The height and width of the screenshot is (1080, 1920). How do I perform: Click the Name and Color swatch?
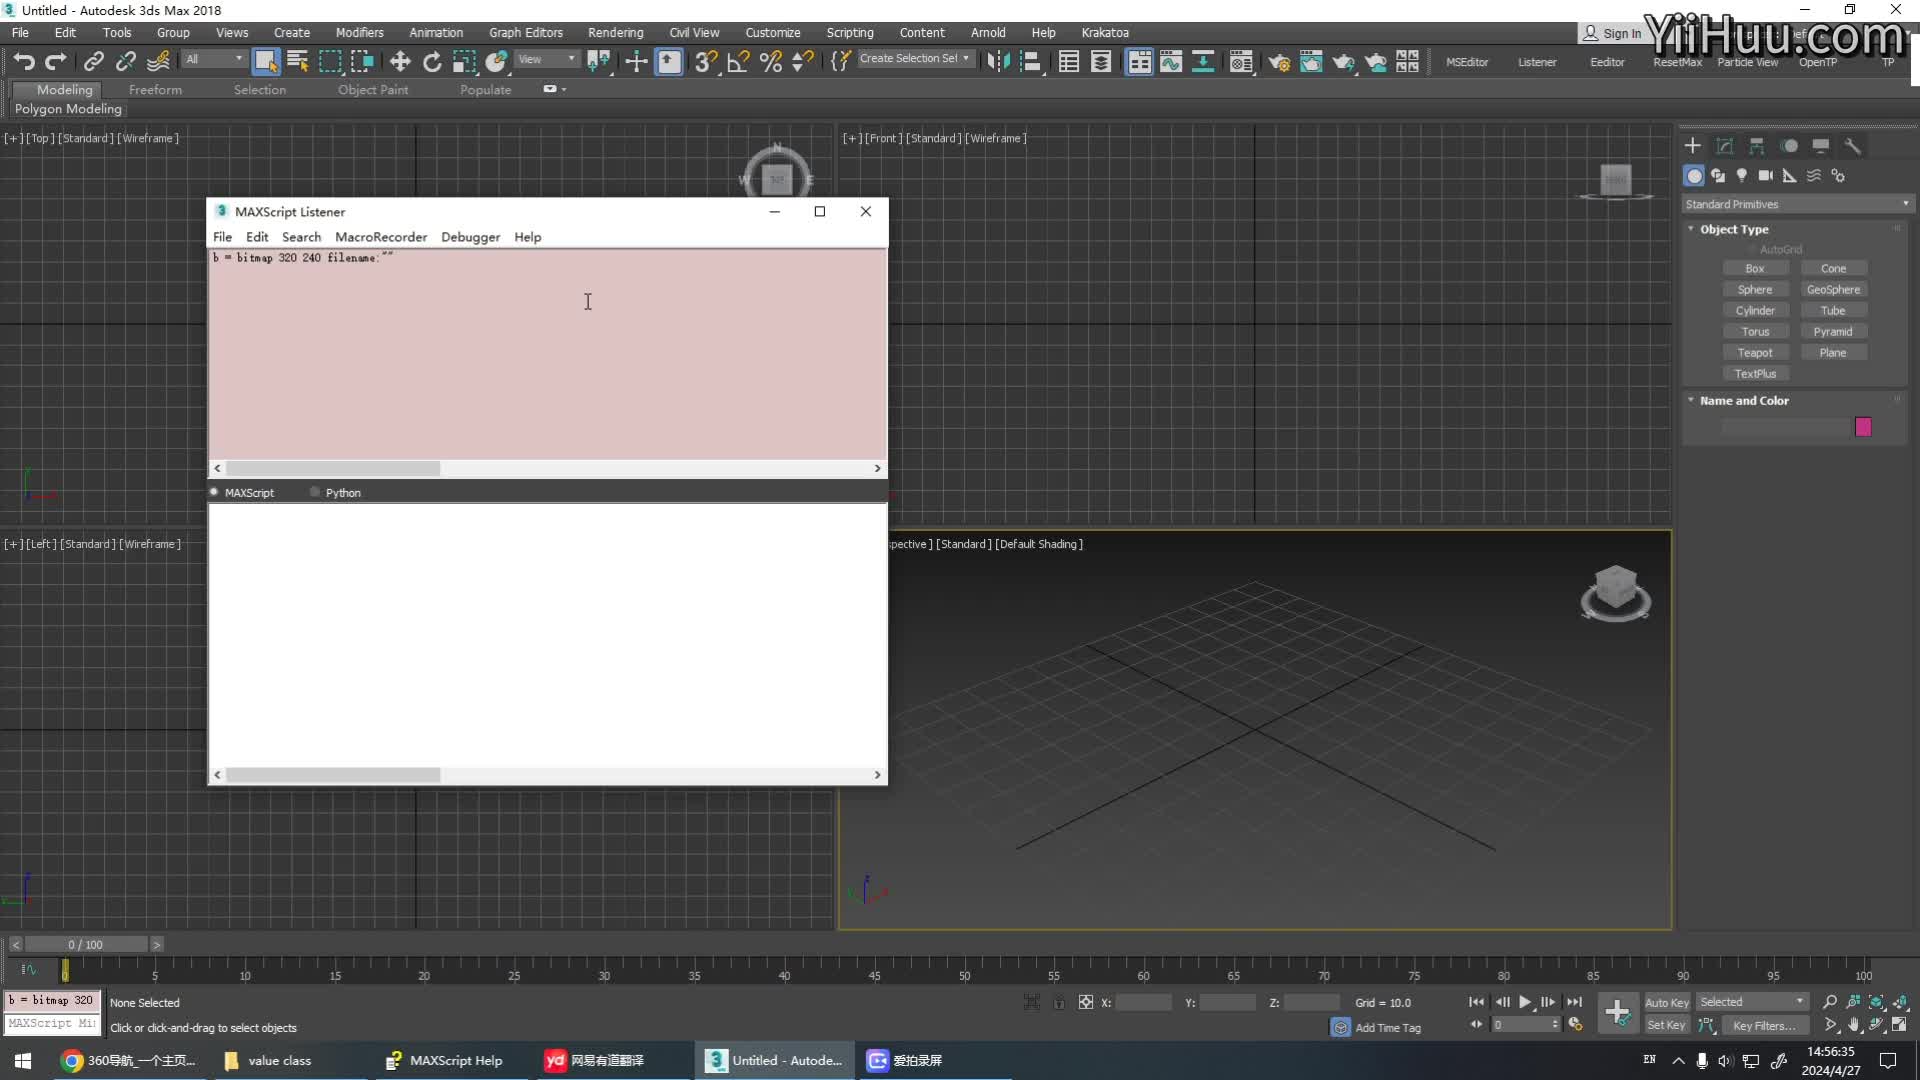[x=1865, y=426]
